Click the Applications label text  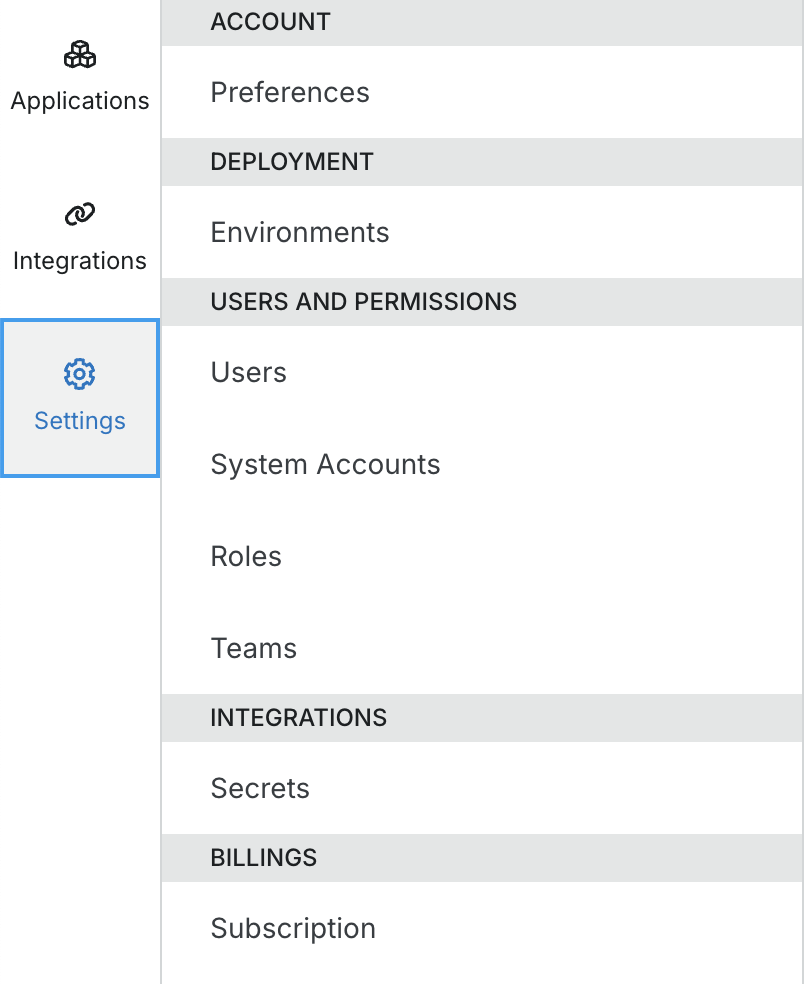(x=79, y=100)
